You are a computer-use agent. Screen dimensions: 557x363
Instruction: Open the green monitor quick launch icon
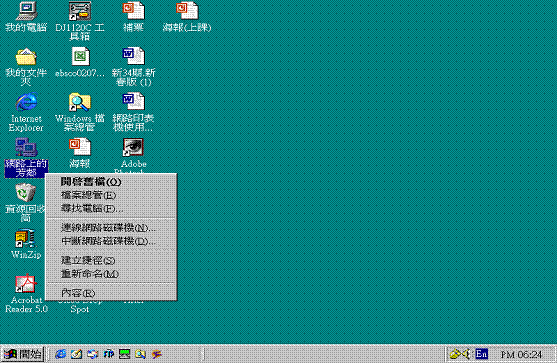coord(124,354)
